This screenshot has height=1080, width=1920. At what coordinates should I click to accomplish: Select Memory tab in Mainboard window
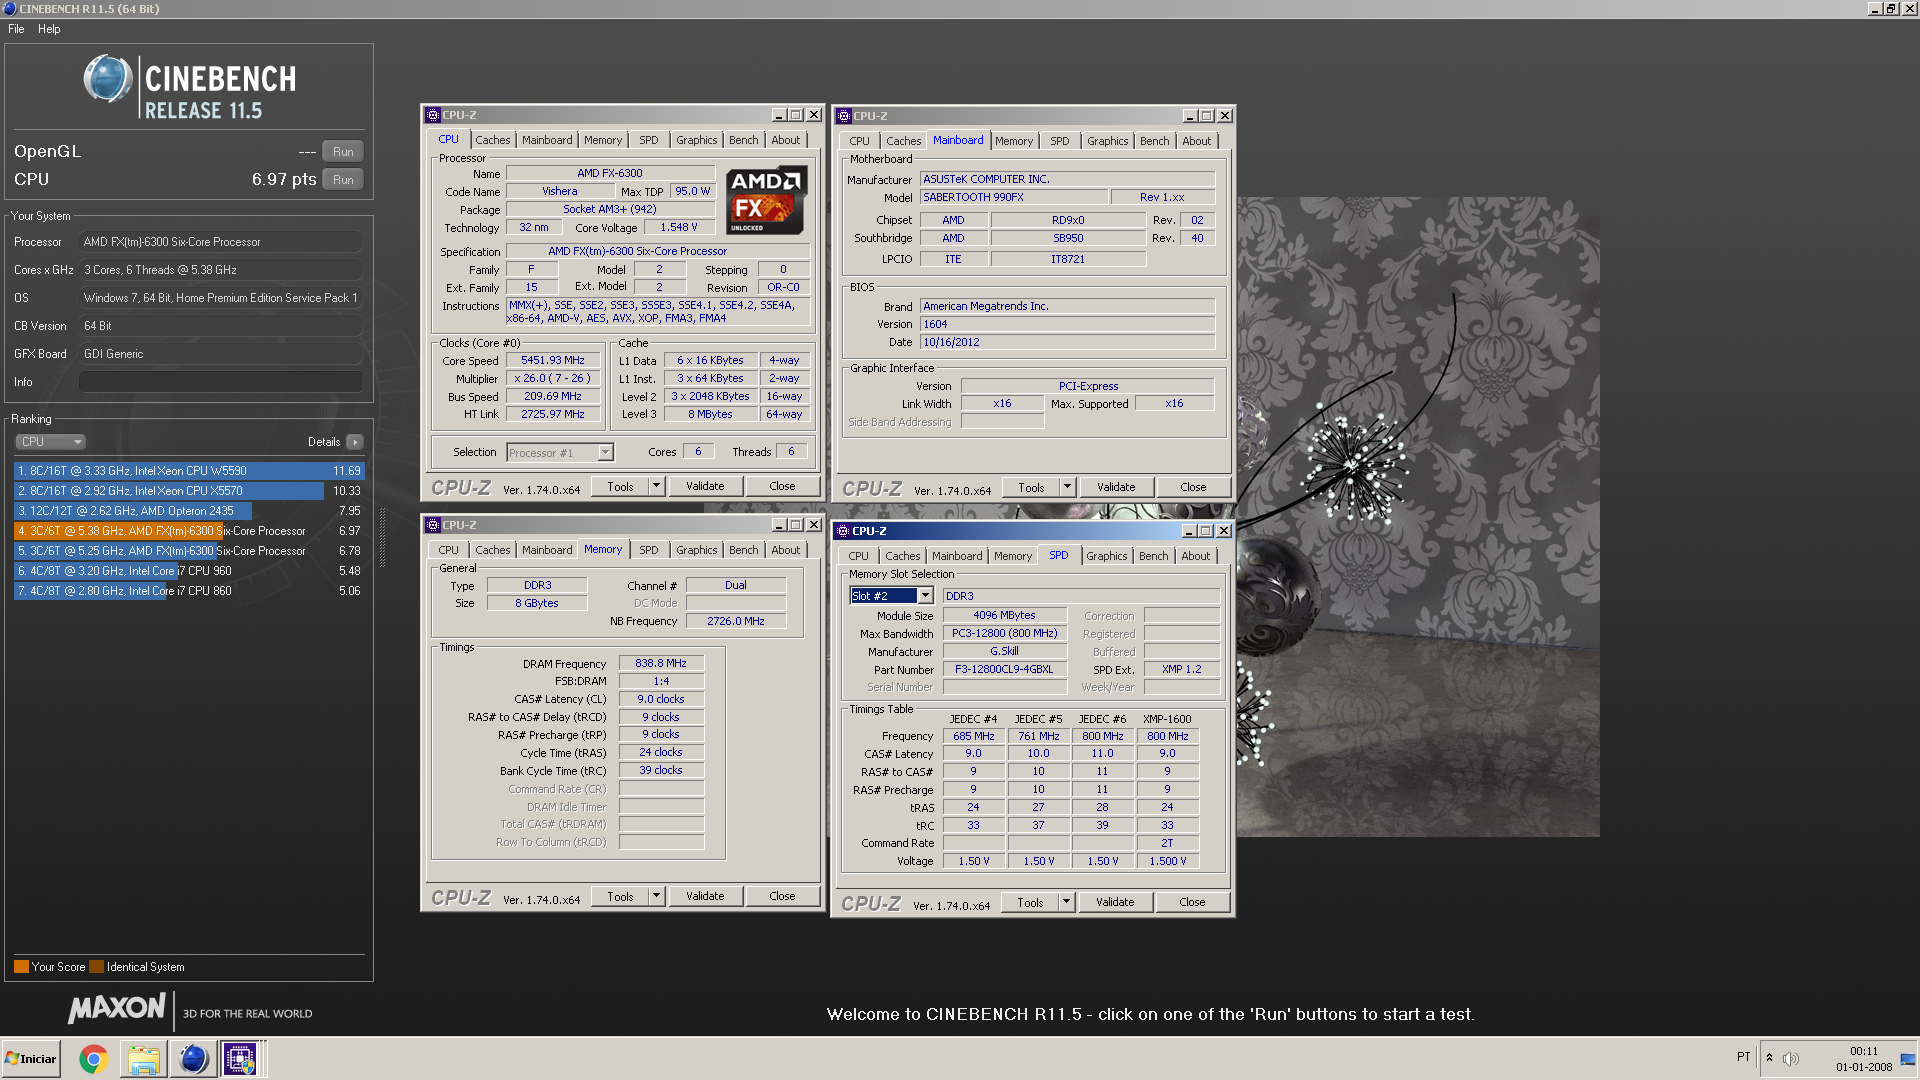pyautogui.click(x=1013, y=141)
